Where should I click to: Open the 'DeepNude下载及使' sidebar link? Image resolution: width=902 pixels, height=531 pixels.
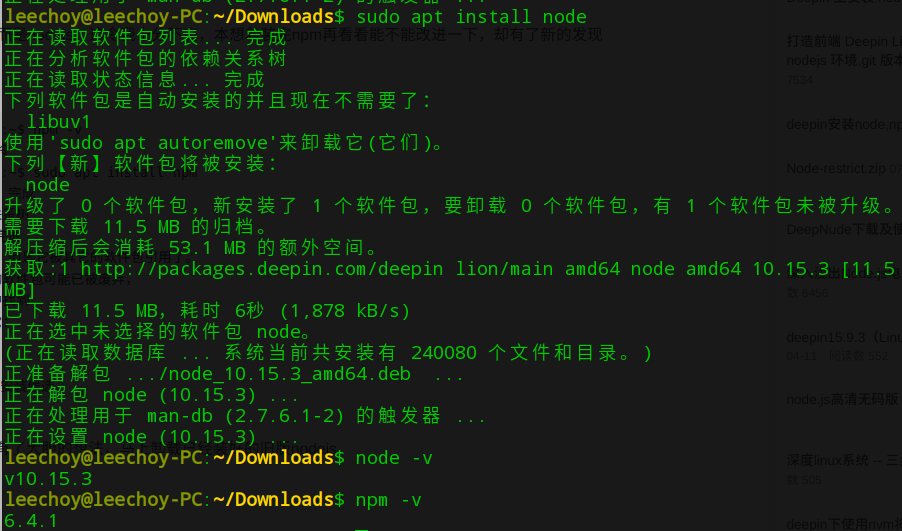[844, 230]
